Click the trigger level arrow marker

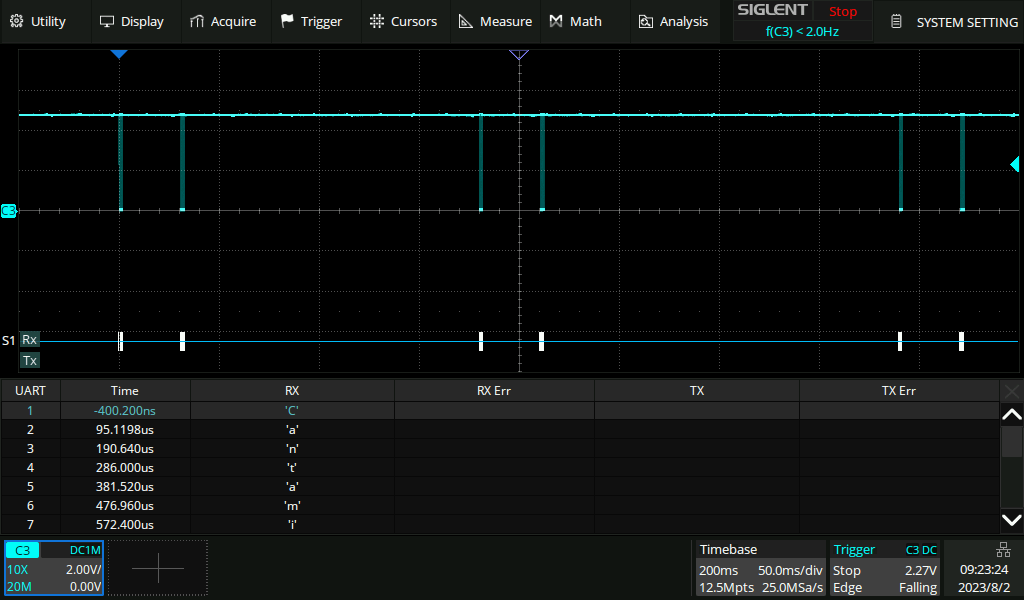(x=1015, y=164)
